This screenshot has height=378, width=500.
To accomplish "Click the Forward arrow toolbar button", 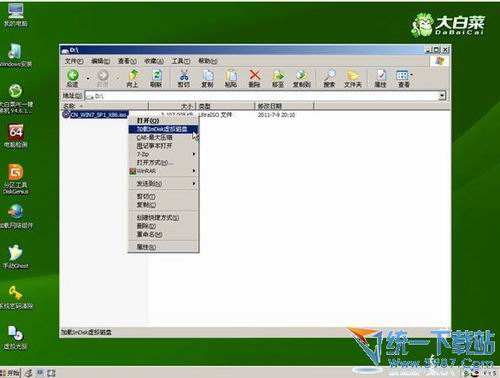I will pyautogui.click(x=103, y=78).
